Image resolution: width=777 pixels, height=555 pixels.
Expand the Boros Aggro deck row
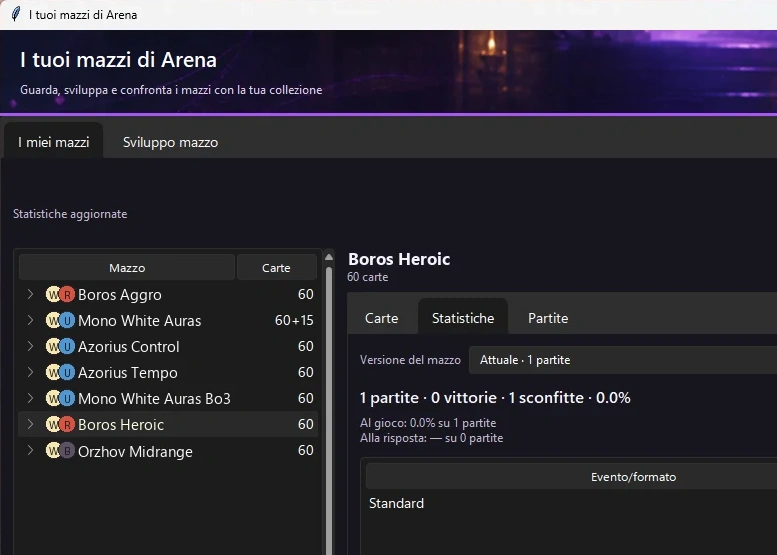click(x=30, y=294)
